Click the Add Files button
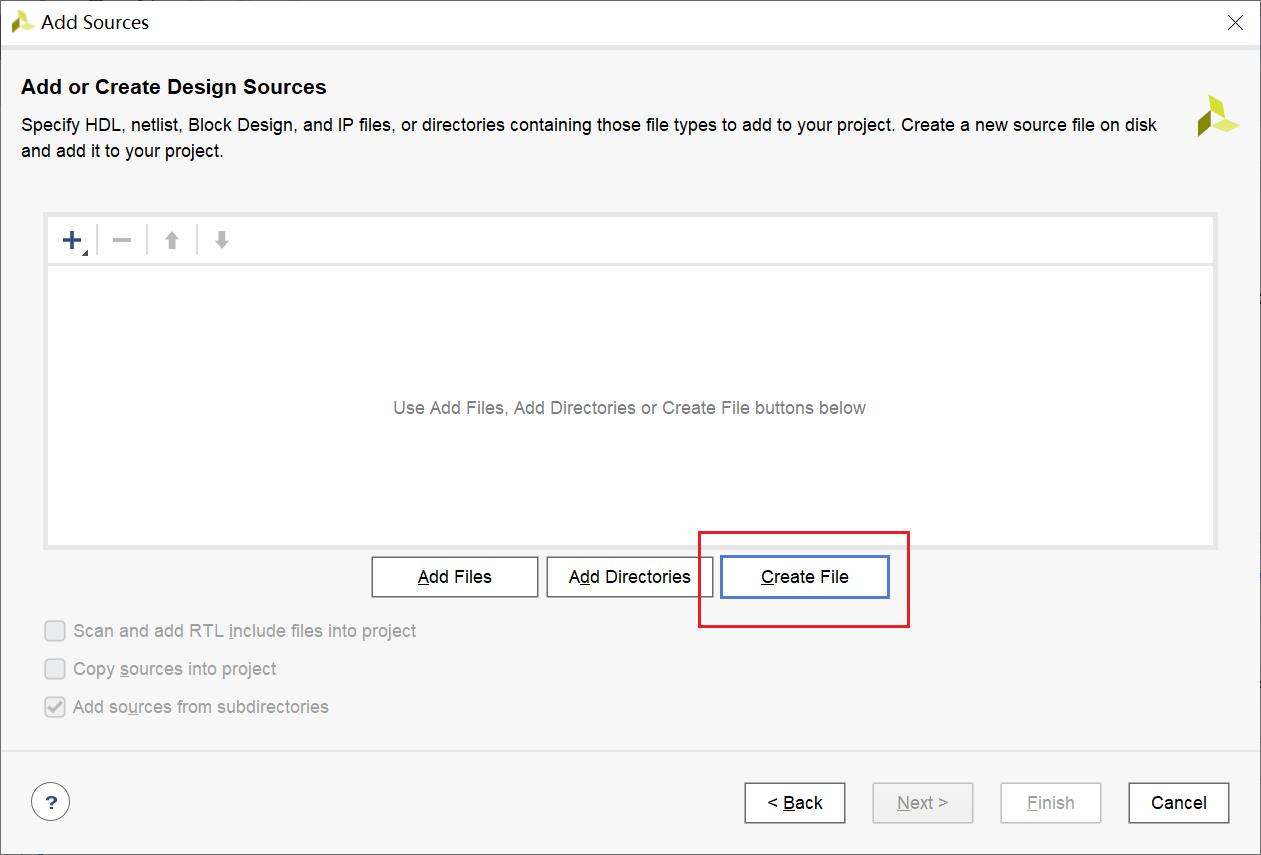The image size is (1261, 855). (x=455, y=577)
